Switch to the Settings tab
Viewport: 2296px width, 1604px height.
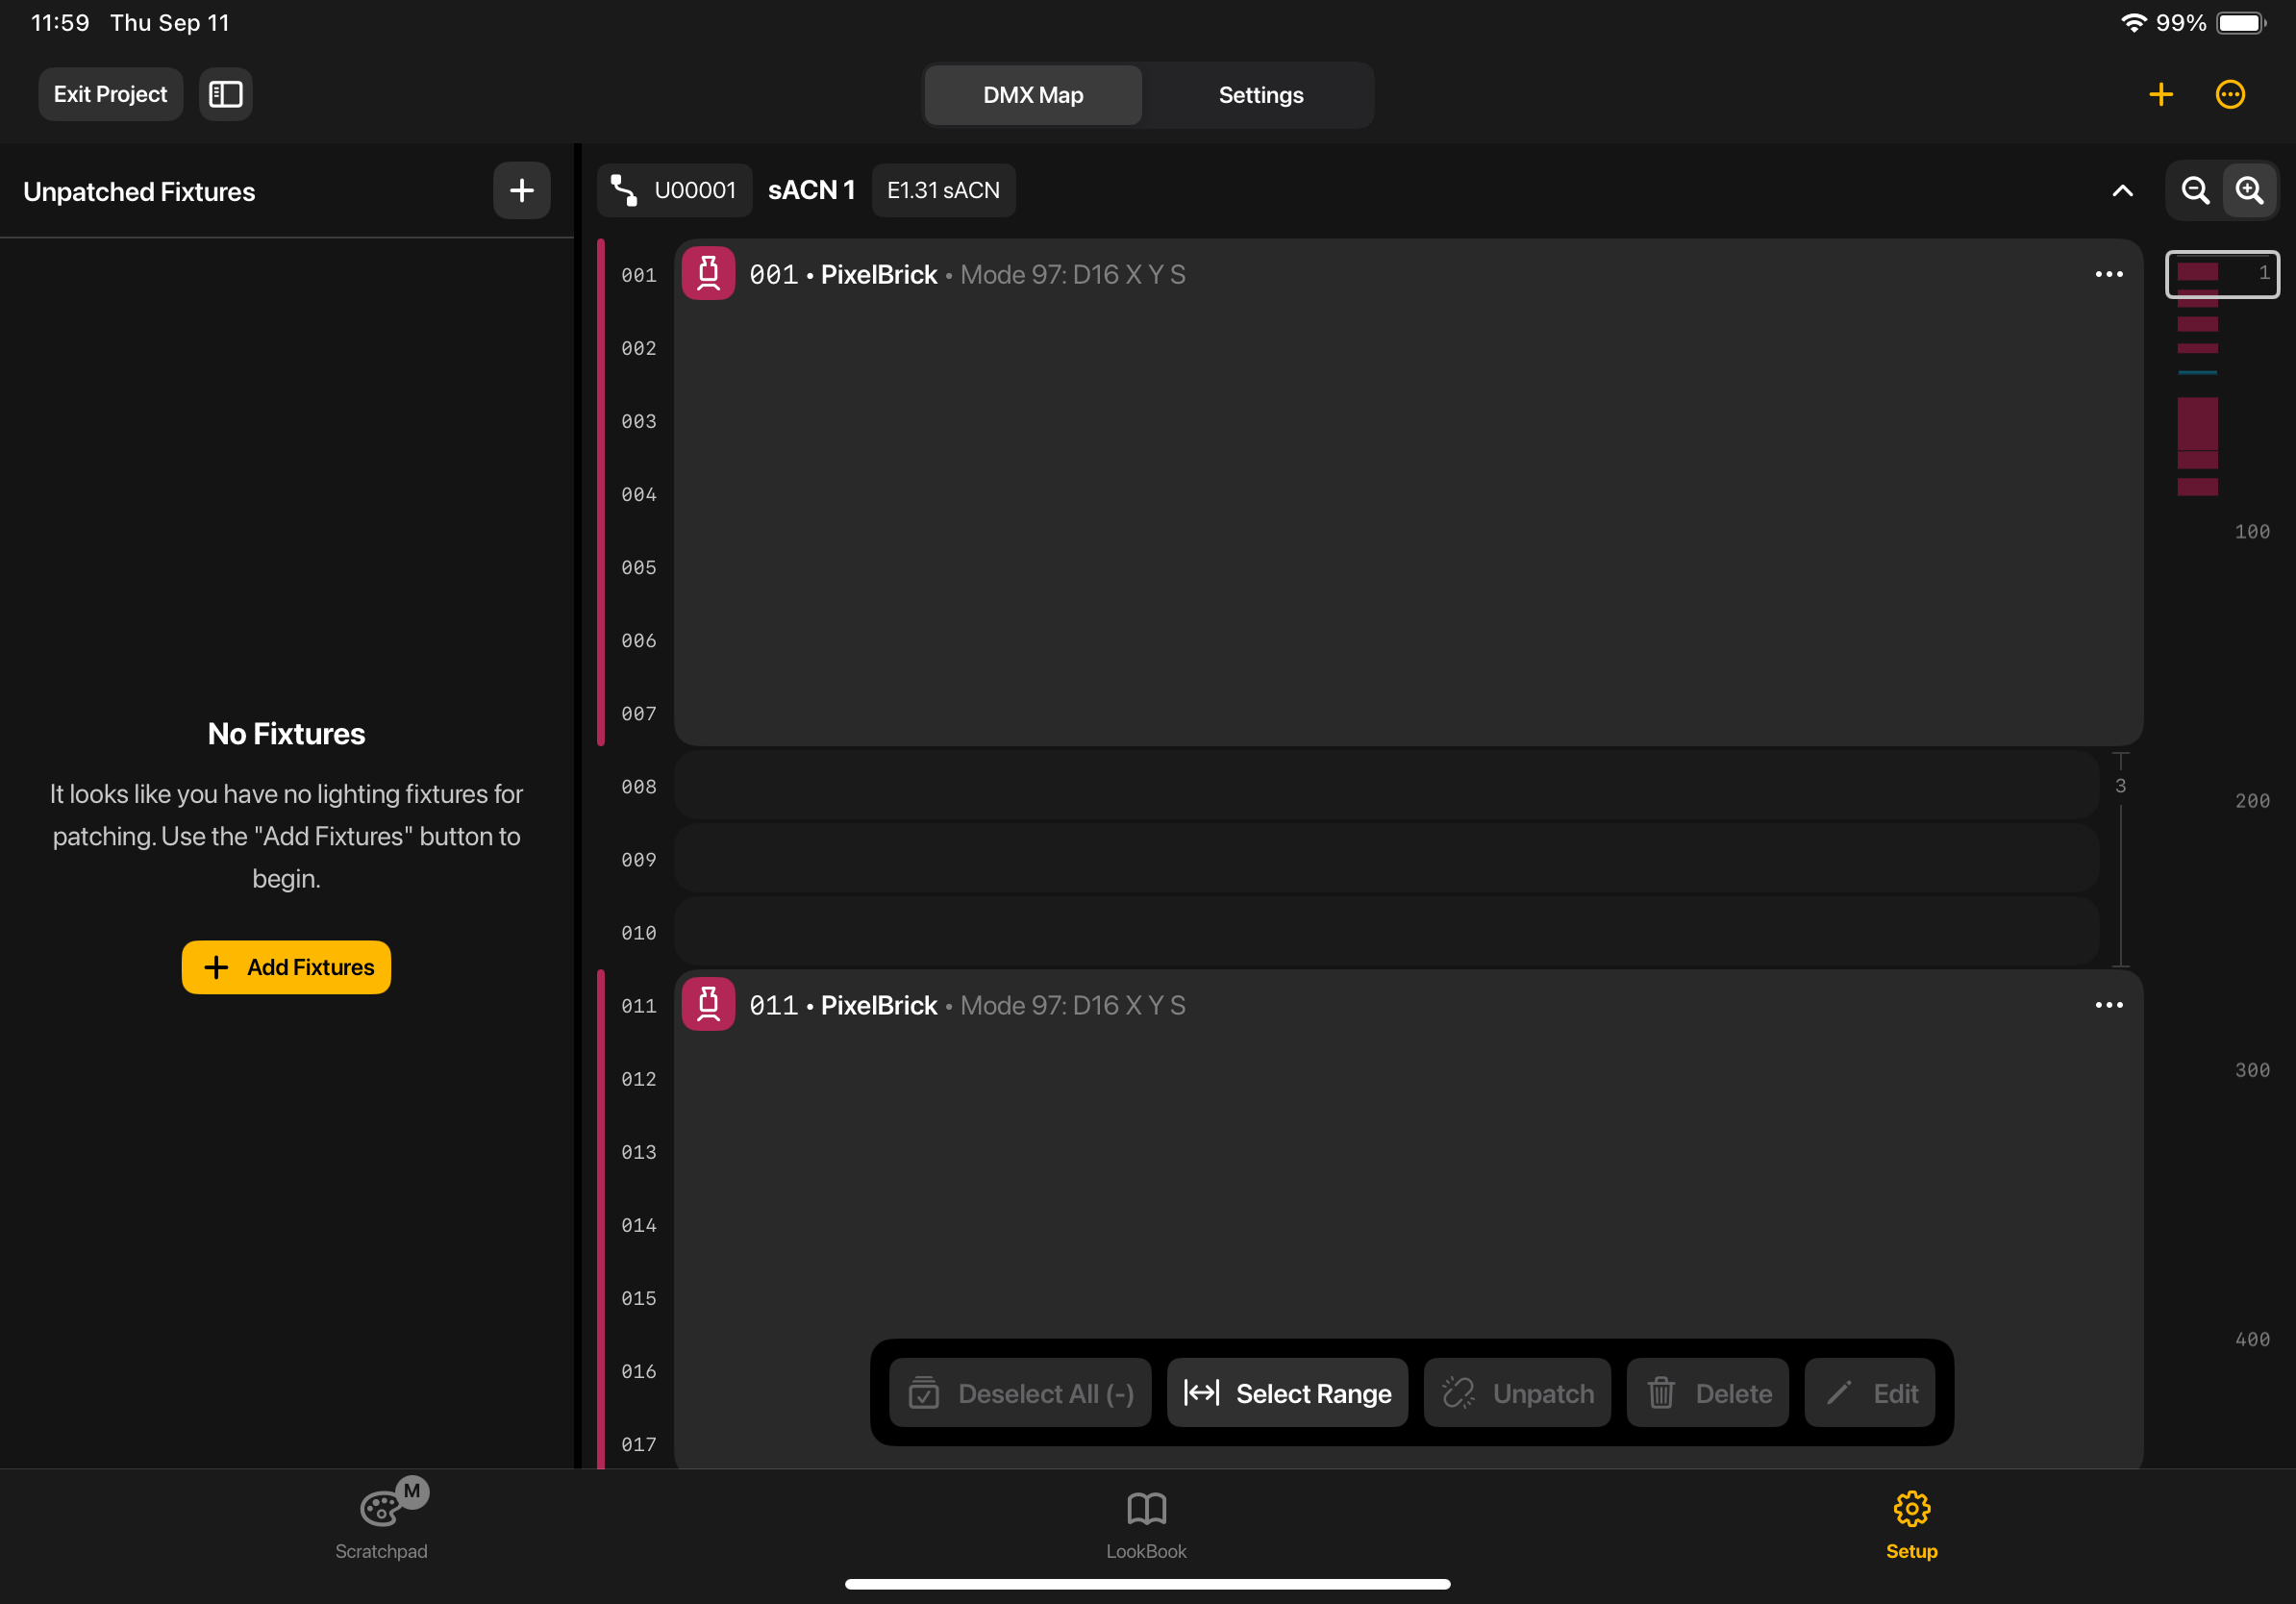[1260, 95]
